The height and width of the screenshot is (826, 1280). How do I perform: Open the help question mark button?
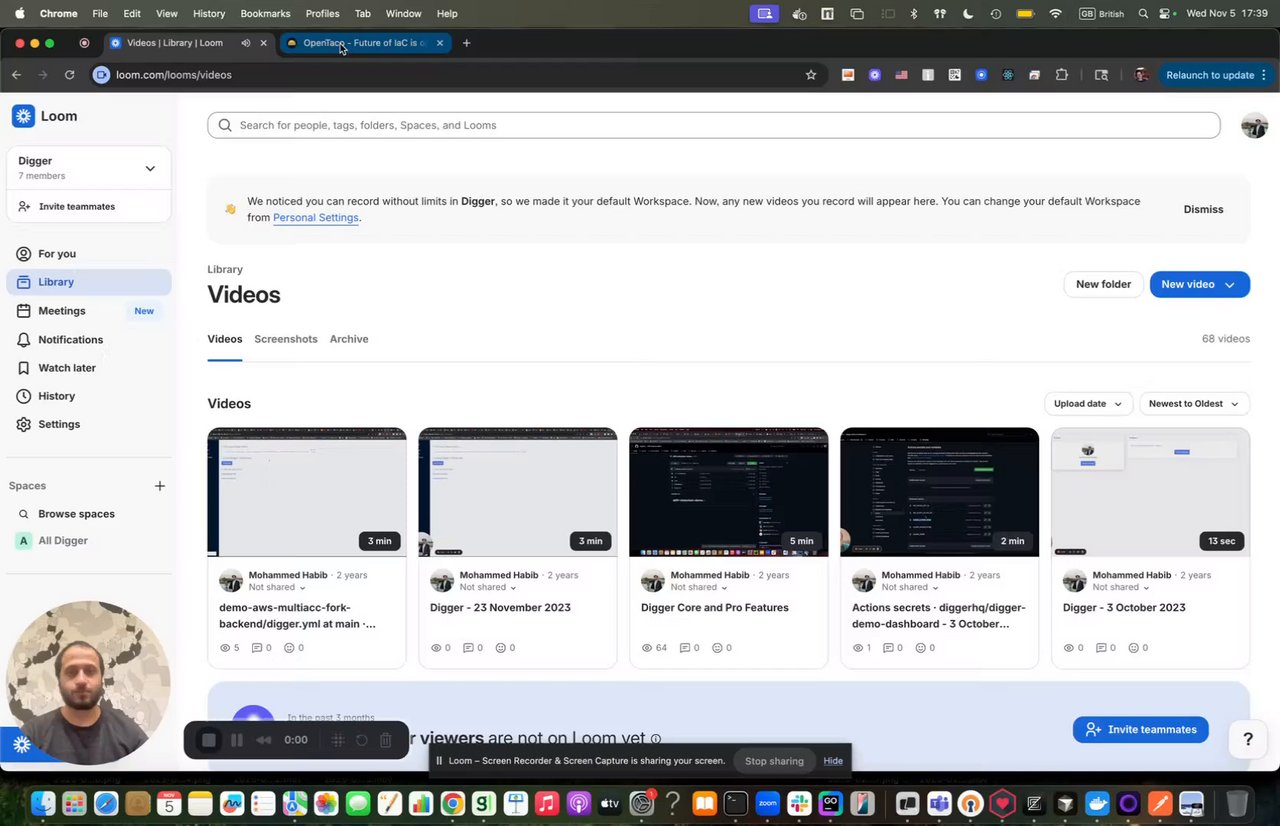(1248, 739)
